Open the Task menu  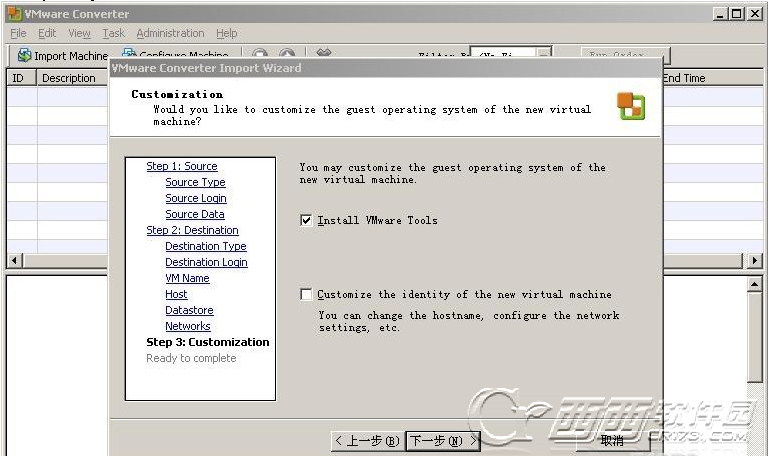coord(113,33)
